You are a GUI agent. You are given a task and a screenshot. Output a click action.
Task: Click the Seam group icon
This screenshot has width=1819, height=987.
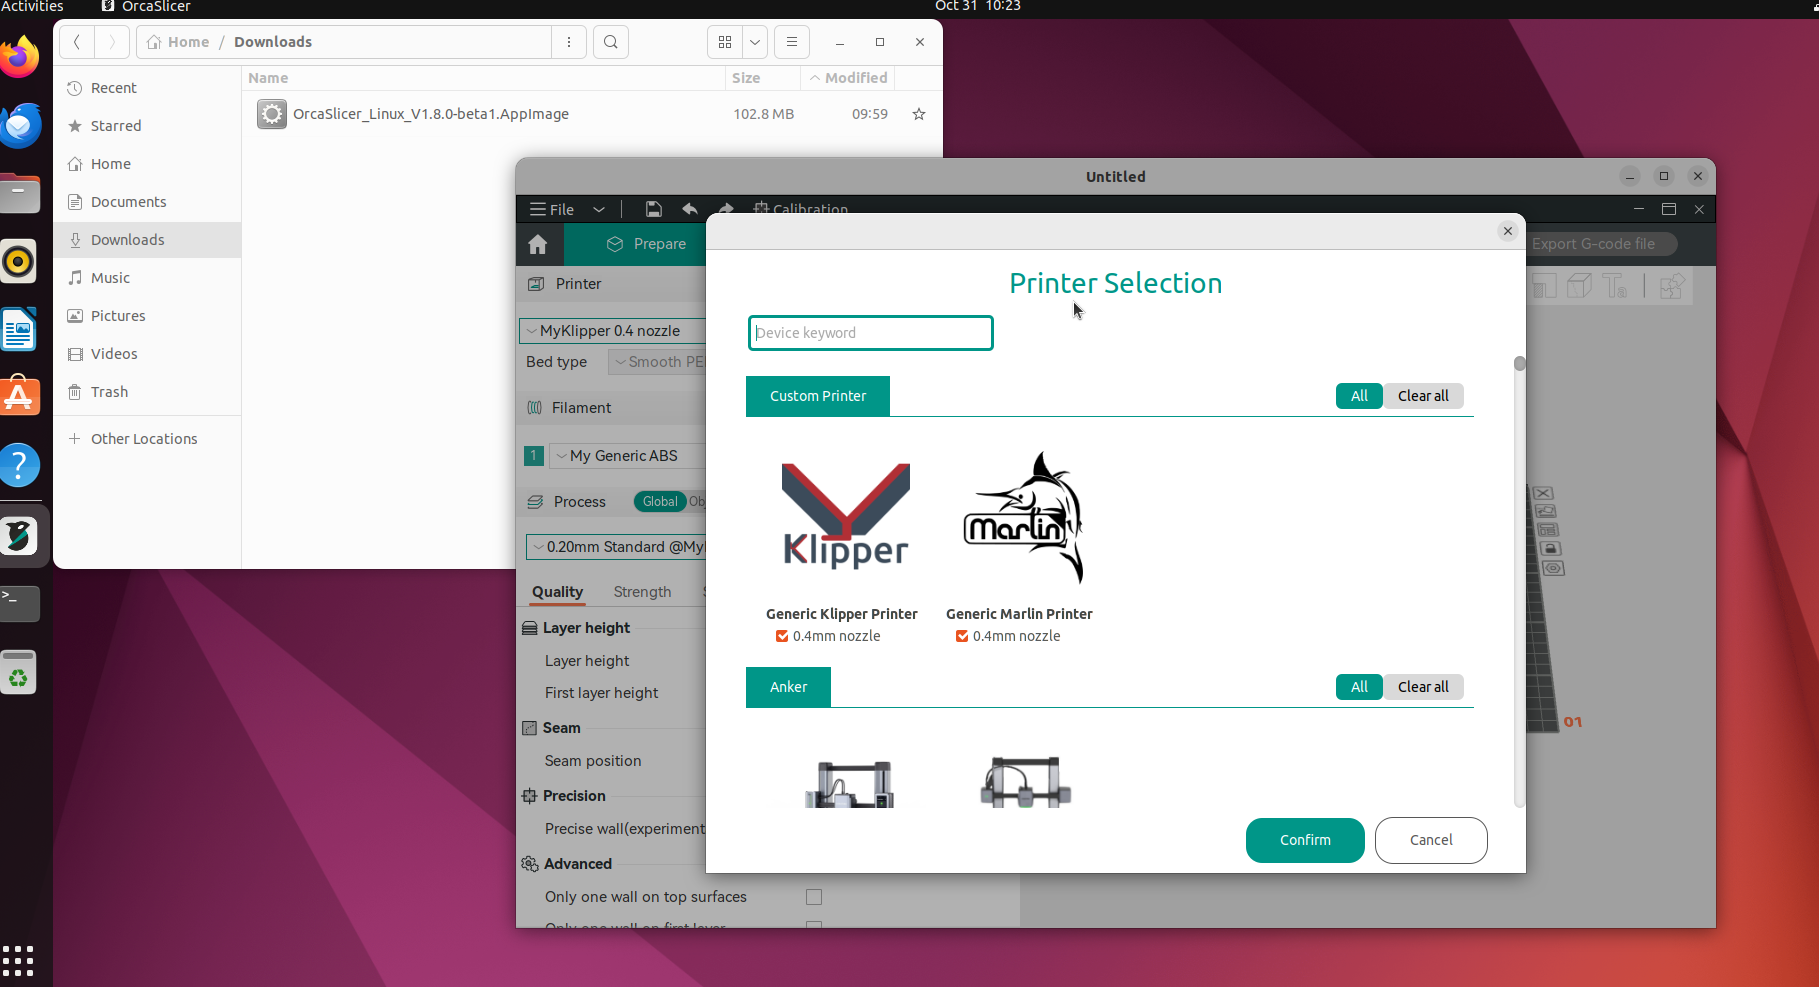[530, 728]
